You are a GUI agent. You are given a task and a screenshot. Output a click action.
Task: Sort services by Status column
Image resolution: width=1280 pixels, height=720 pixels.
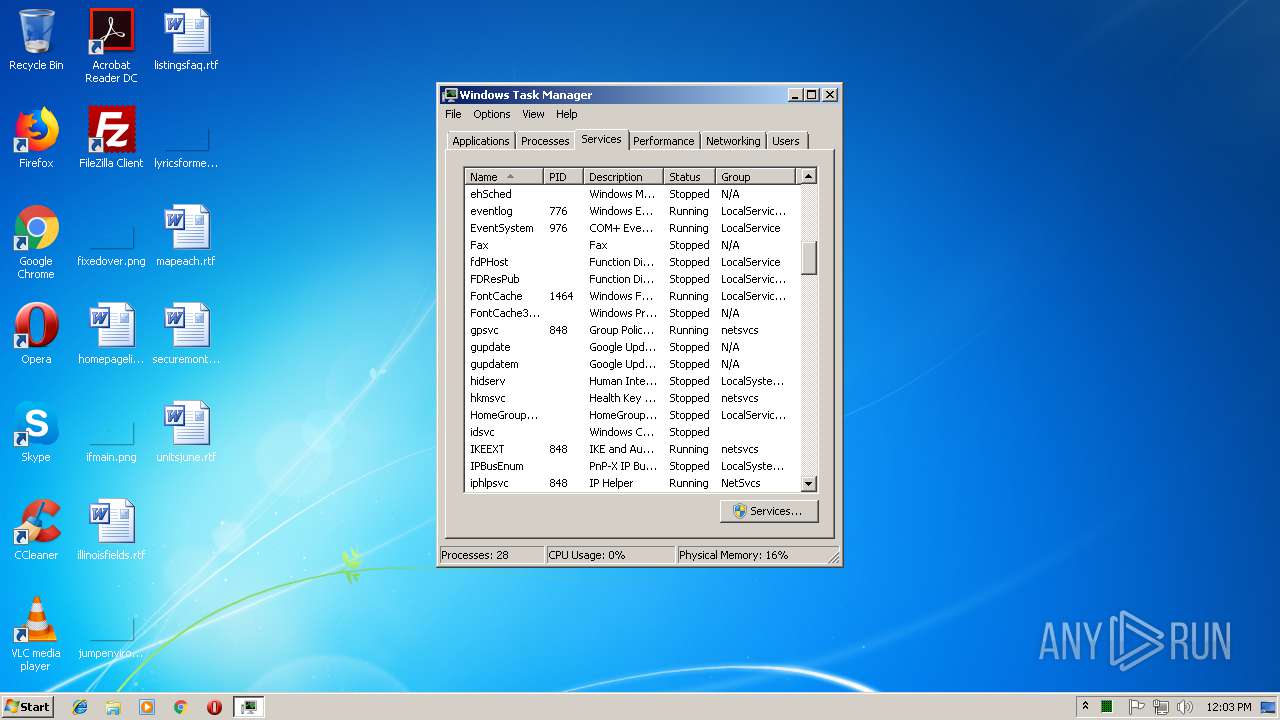[690, 177]
